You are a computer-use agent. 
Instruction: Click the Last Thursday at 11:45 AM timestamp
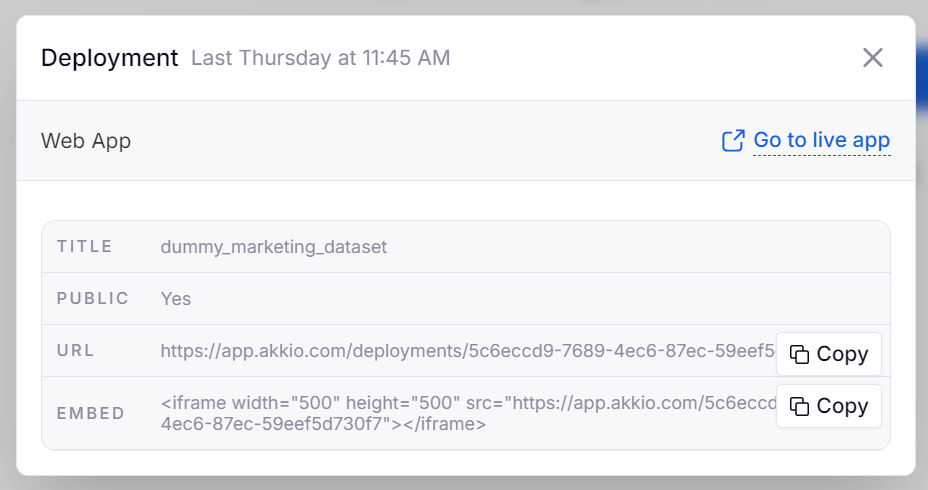[x=320, y=58]
